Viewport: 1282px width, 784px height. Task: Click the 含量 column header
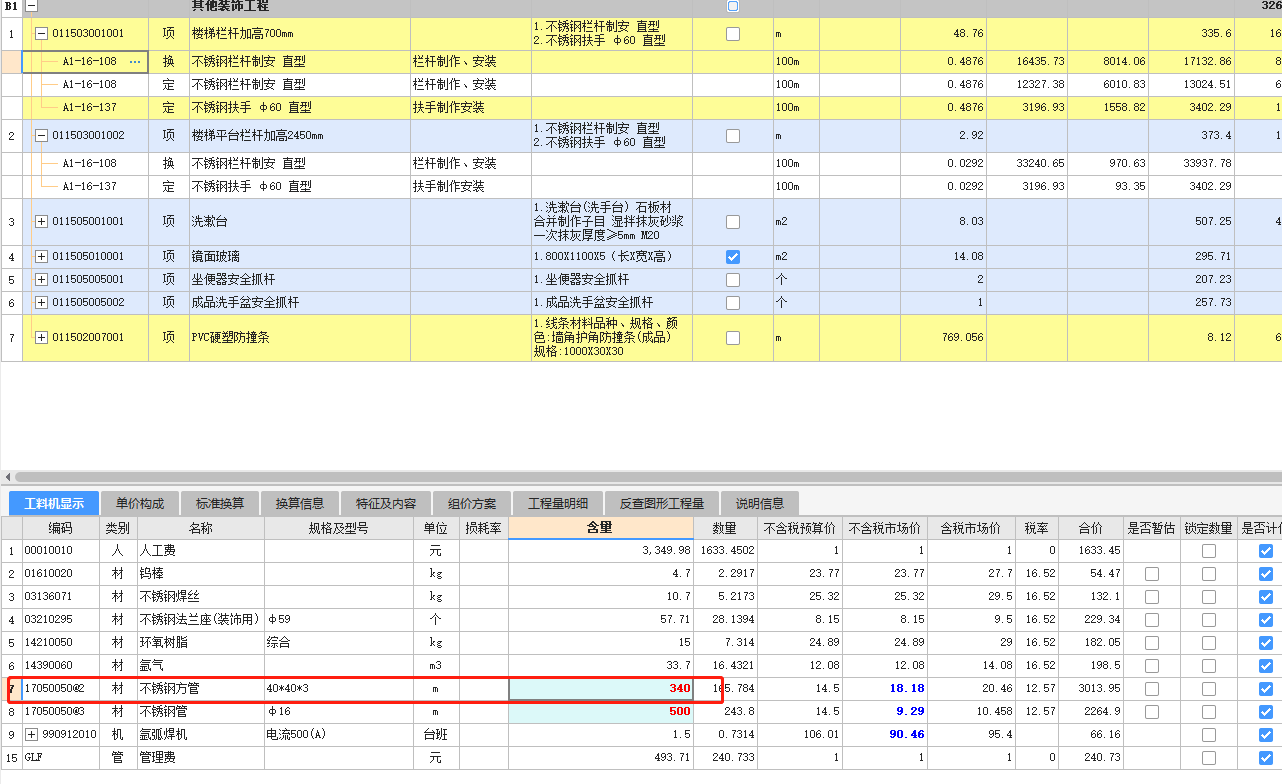pyautogui.click(x=600, y=528)
